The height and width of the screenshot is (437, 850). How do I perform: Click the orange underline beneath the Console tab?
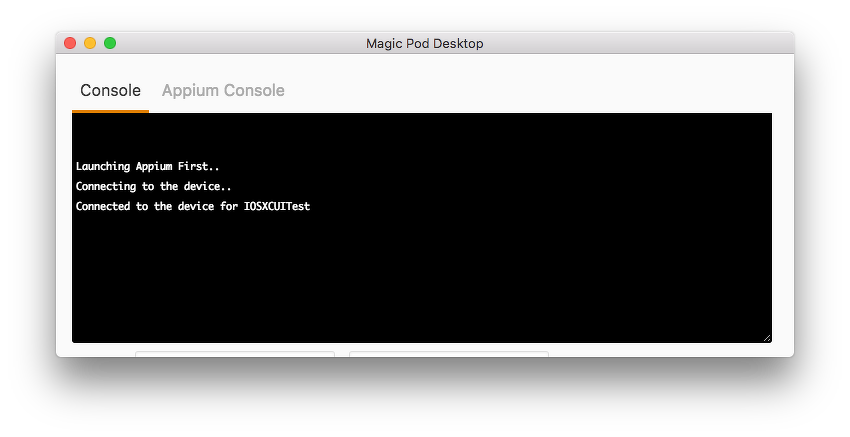[110, 111]
